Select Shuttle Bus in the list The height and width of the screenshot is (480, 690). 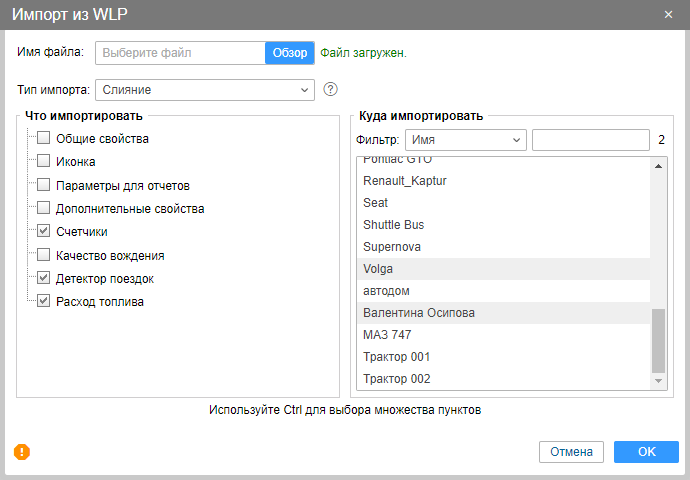[393, 225]
